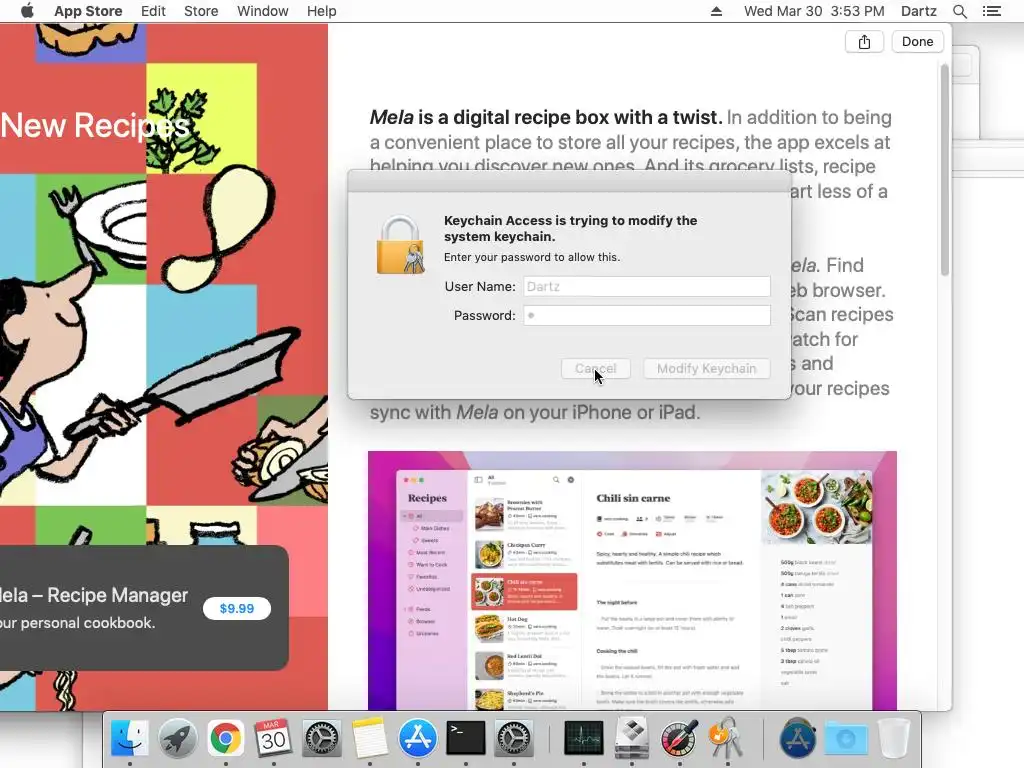Image resolution: width=1024 pixels, height=768 pixels.
Task: Open the Trash in the dock
Action: [x=893, y=738]
